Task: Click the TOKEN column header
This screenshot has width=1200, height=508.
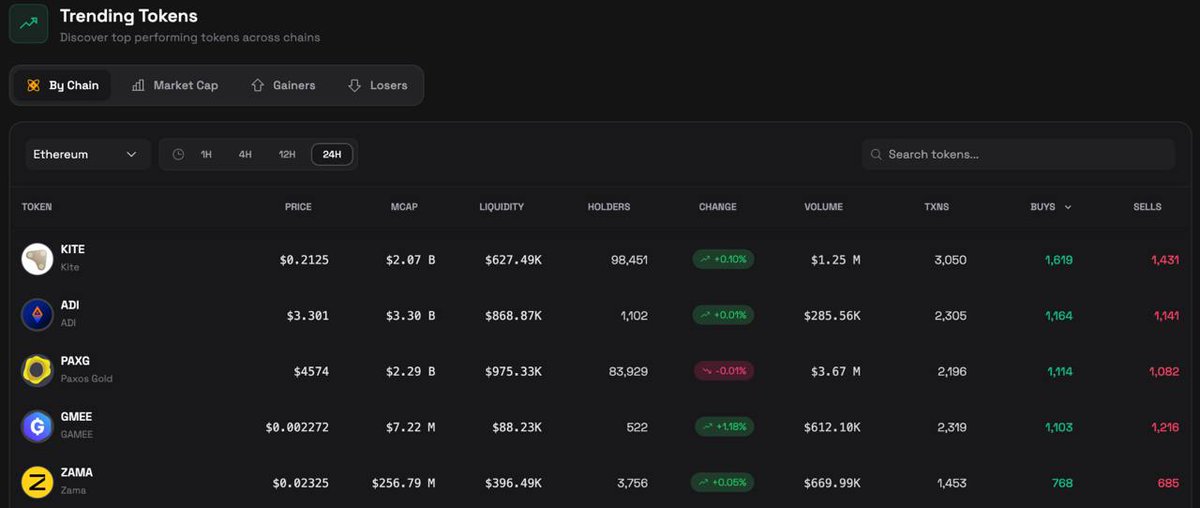Action: (37, 207)
